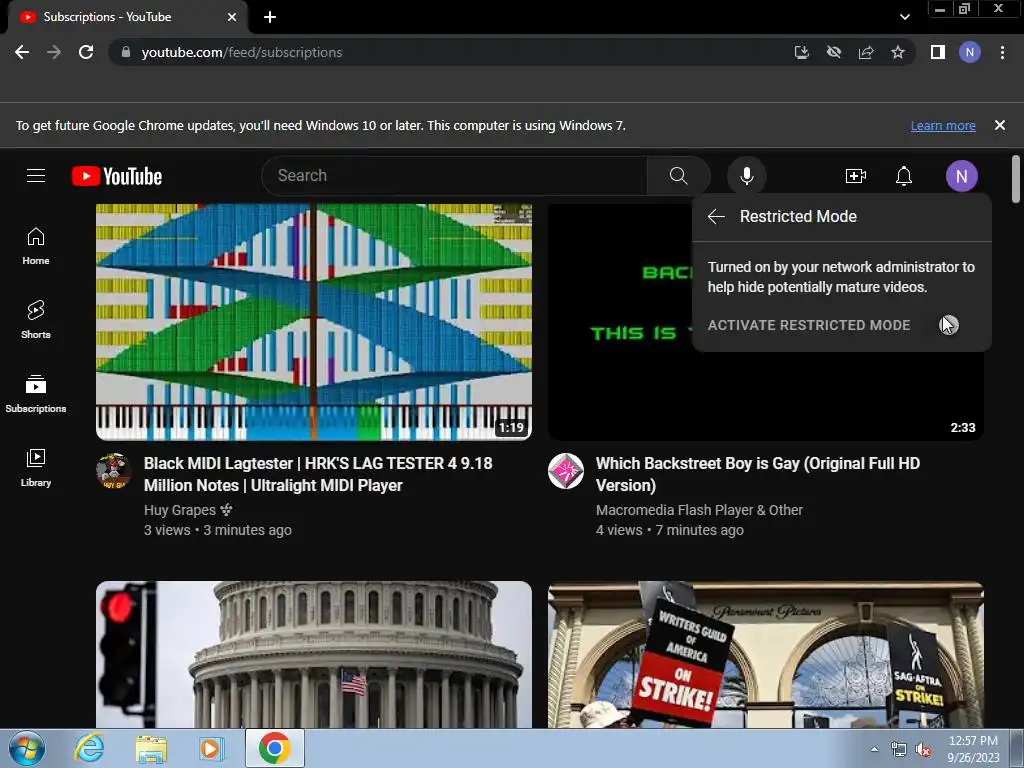Open the purple N account avatar on YouTube

[961, 176]
